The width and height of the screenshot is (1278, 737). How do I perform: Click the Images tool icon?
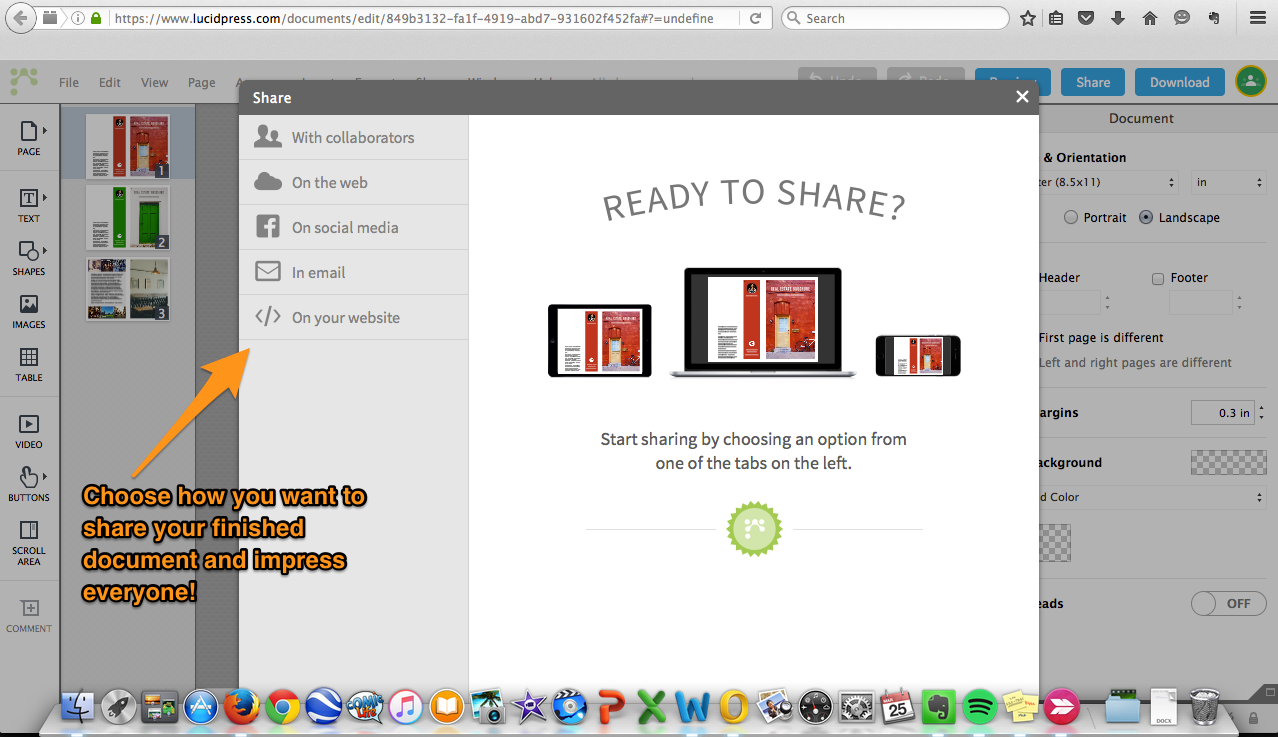click(29, 310)
